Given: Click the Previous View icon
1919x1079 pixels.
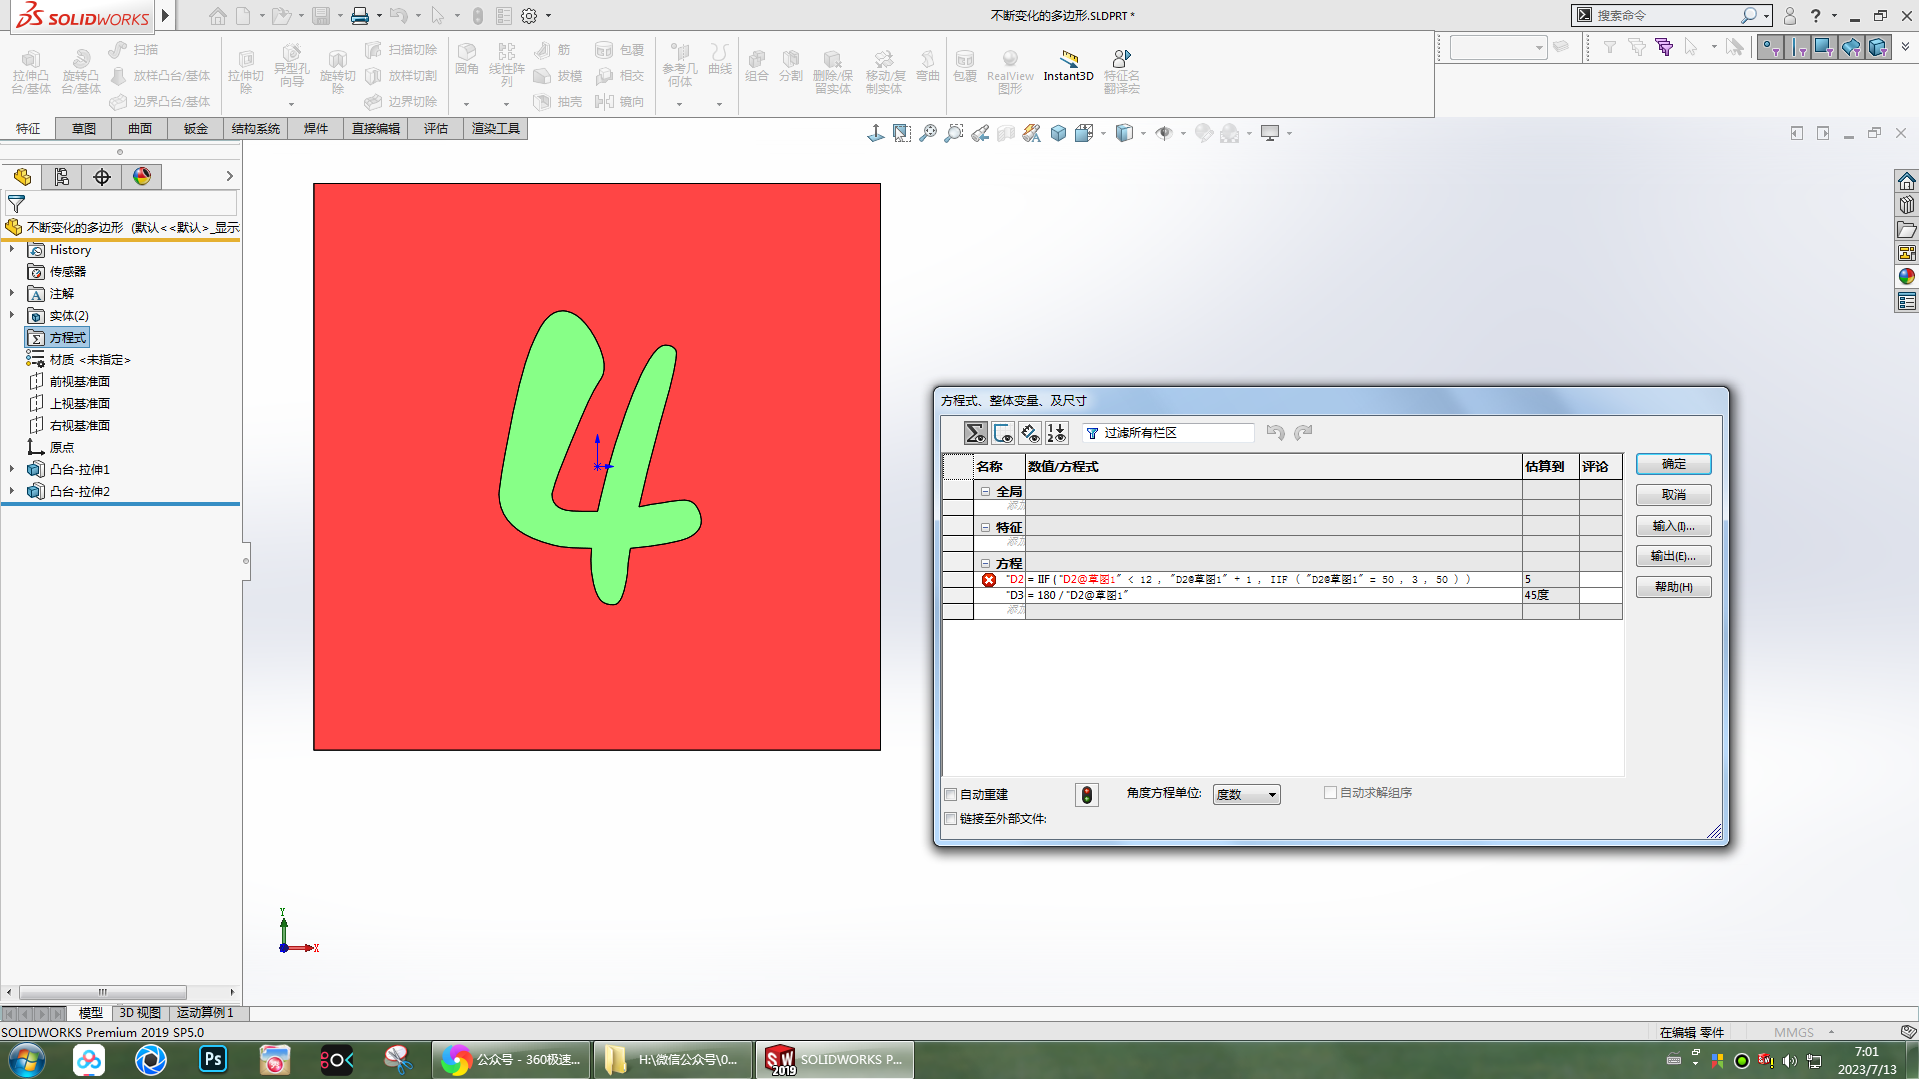Looking at the screenshot, I should tap(980, 133).
